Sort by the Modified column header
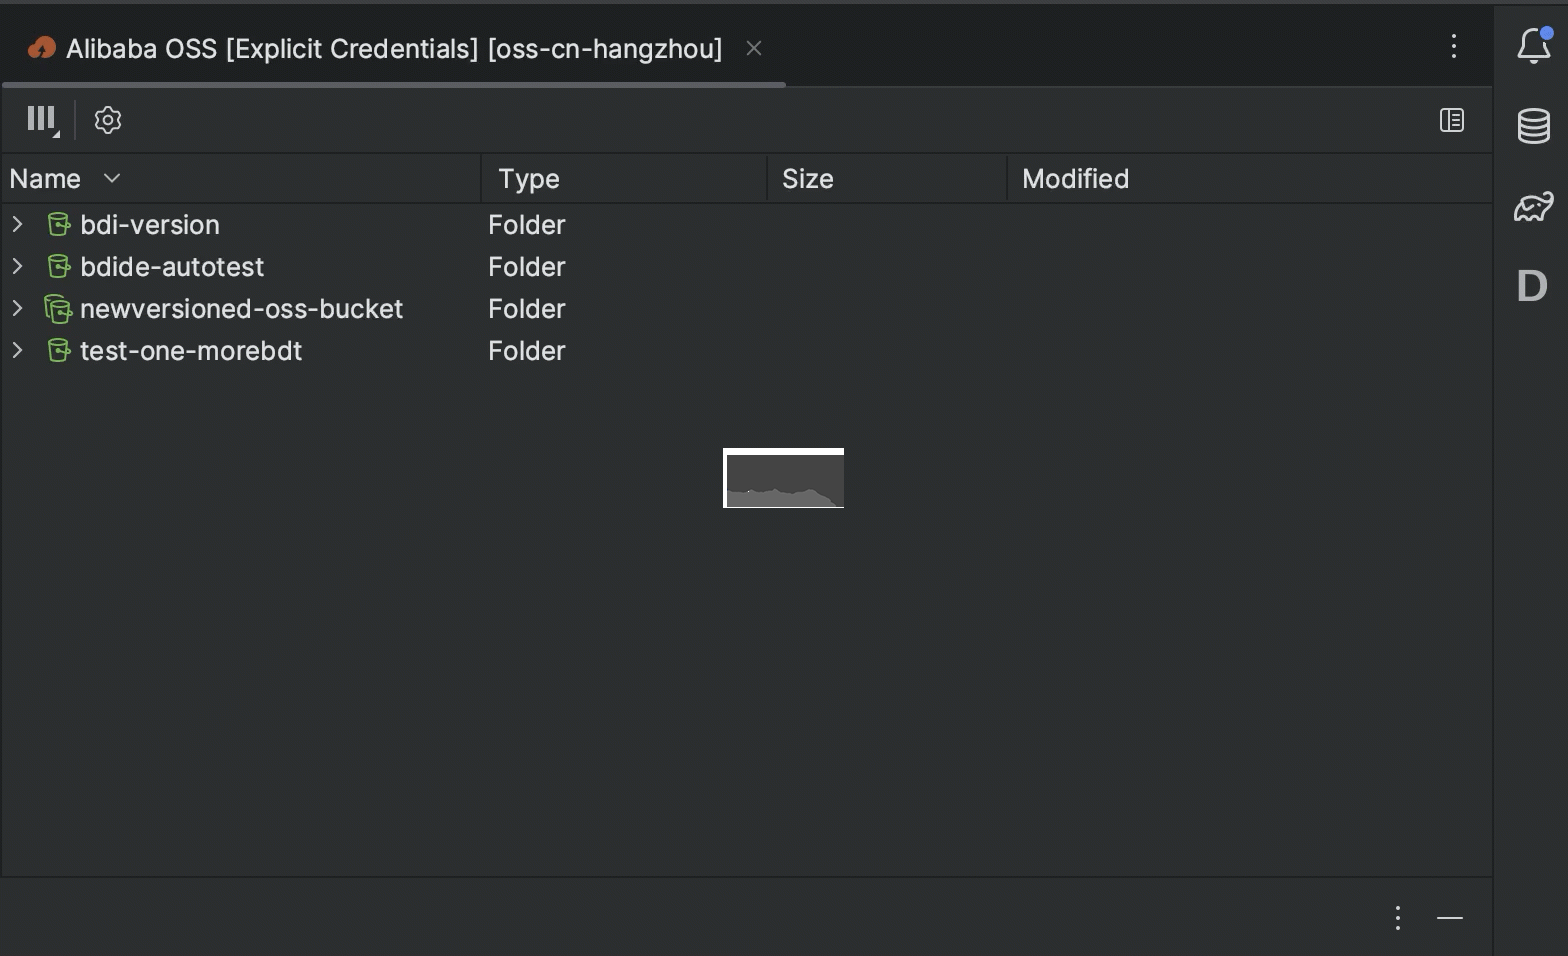This screenshot has width=1568, height=956. click(x=1075, y=179)
